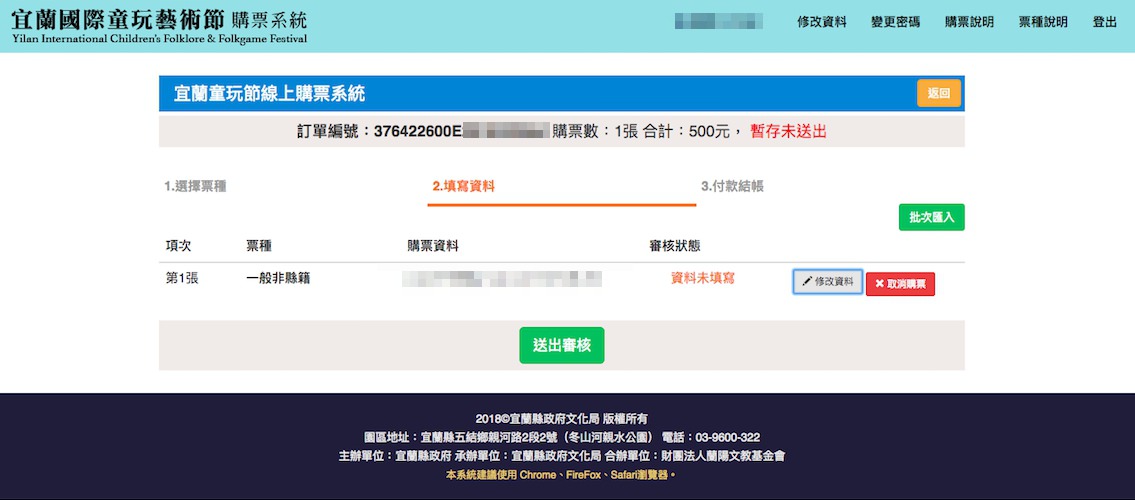Click the 修改資料 link in top navigation
Viewport: 1135px width, 500px height.
[822, 22]
